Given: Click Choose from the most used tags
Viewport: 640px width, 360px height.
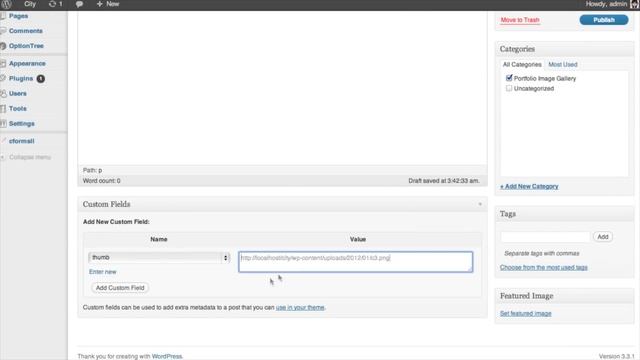Looking at the screenshot, I should [x=544, y=267].
